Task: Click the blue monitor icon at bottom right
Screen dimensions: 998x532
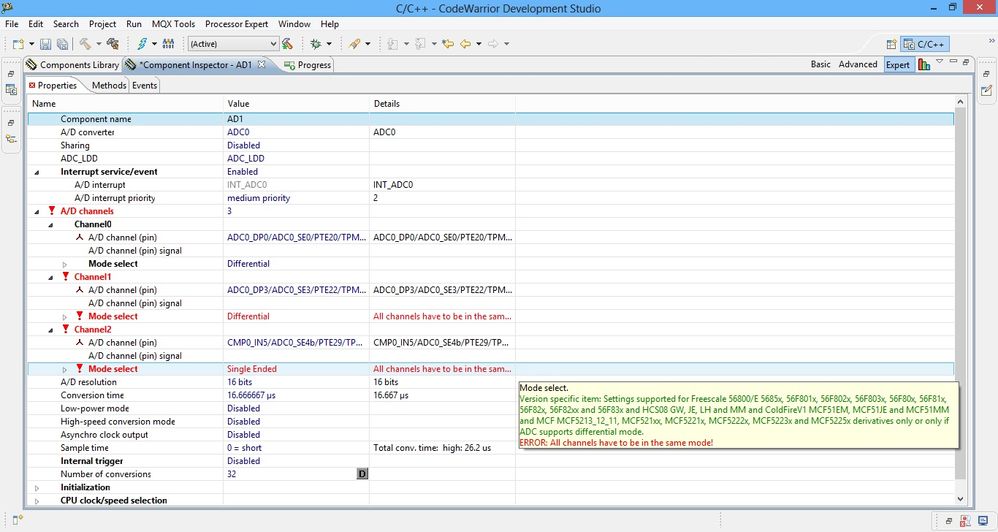Action: pos(983,521)
